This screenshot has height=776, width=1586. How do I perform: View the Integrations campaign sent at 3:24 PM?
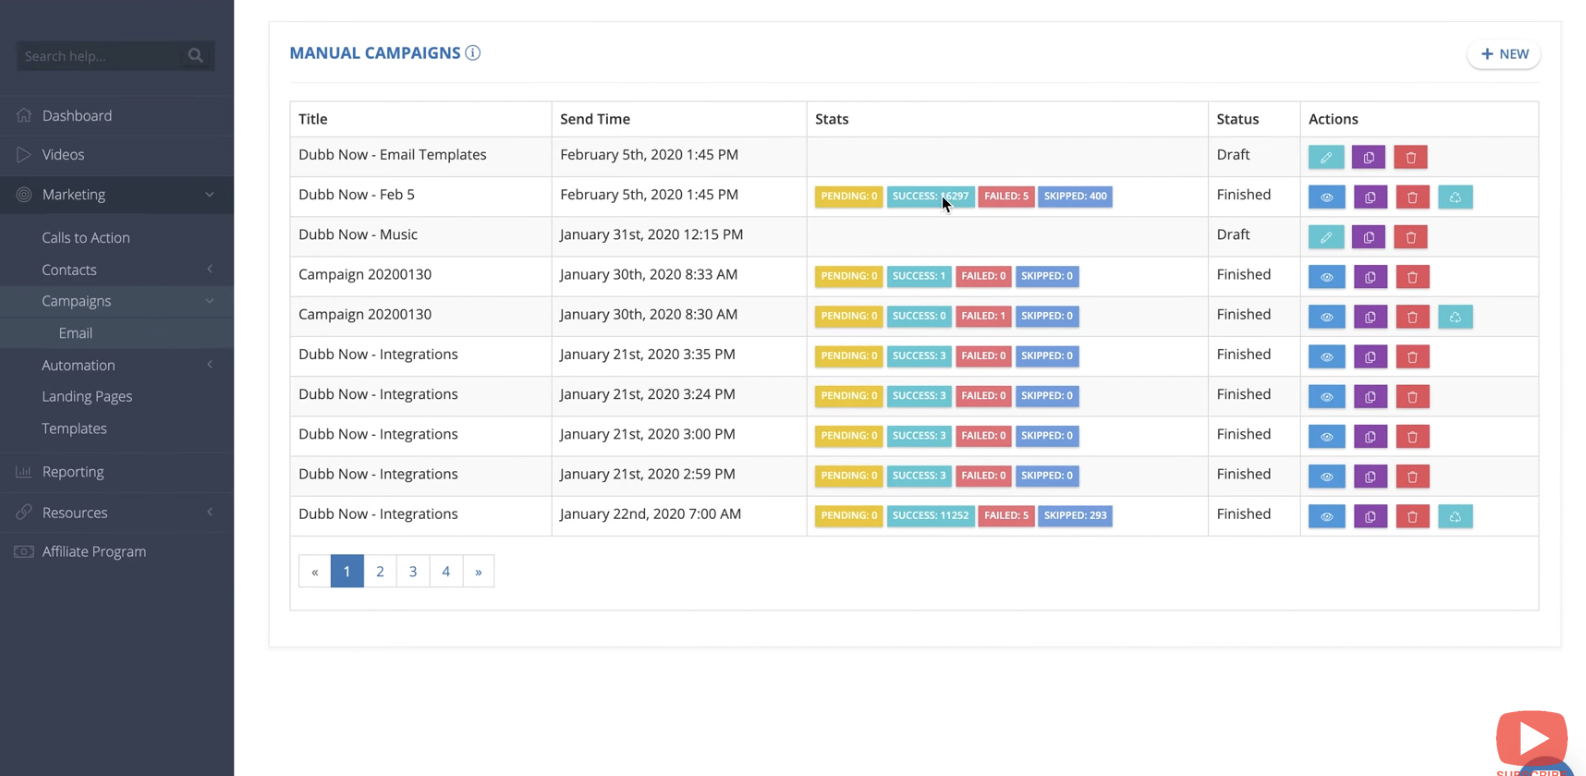point(1327,397)
